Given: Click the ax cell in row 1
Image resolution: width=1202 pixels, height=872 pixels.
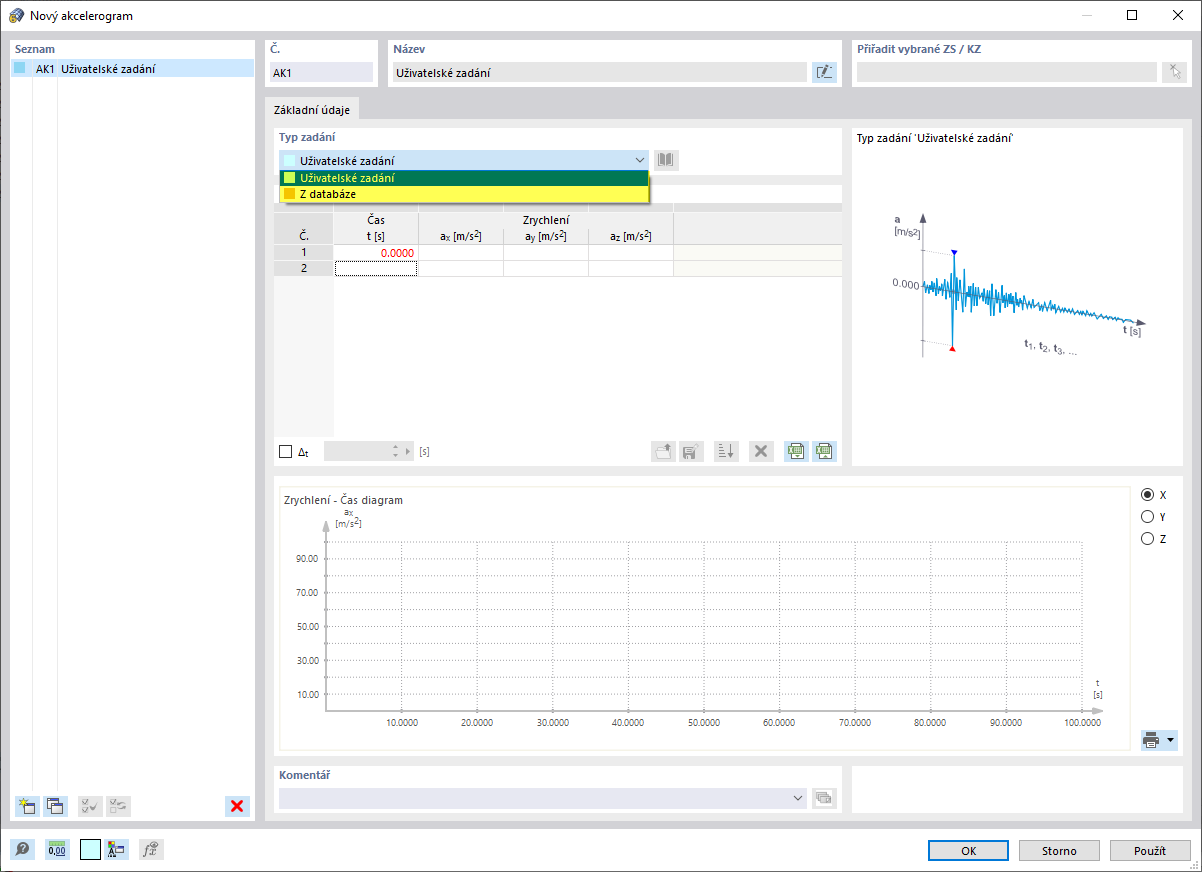Looking at the screenshot, I should pos(461,253).
